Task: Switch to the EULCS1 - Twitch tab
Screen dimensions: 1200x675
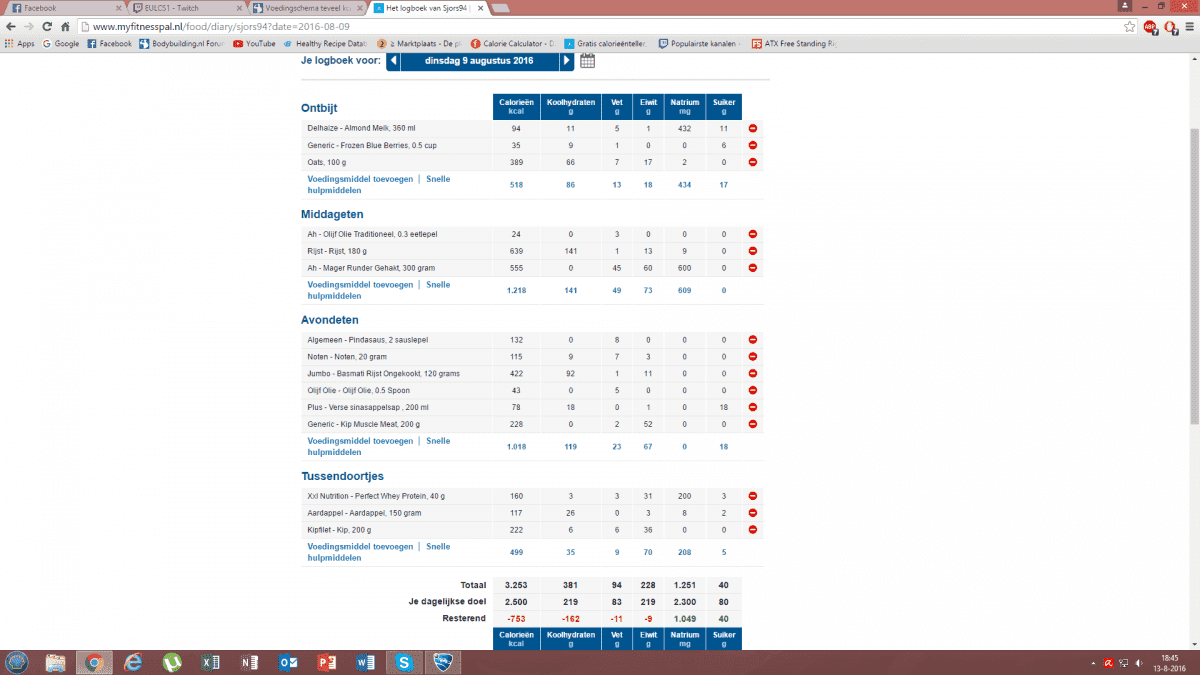Action: click(180, 8)
